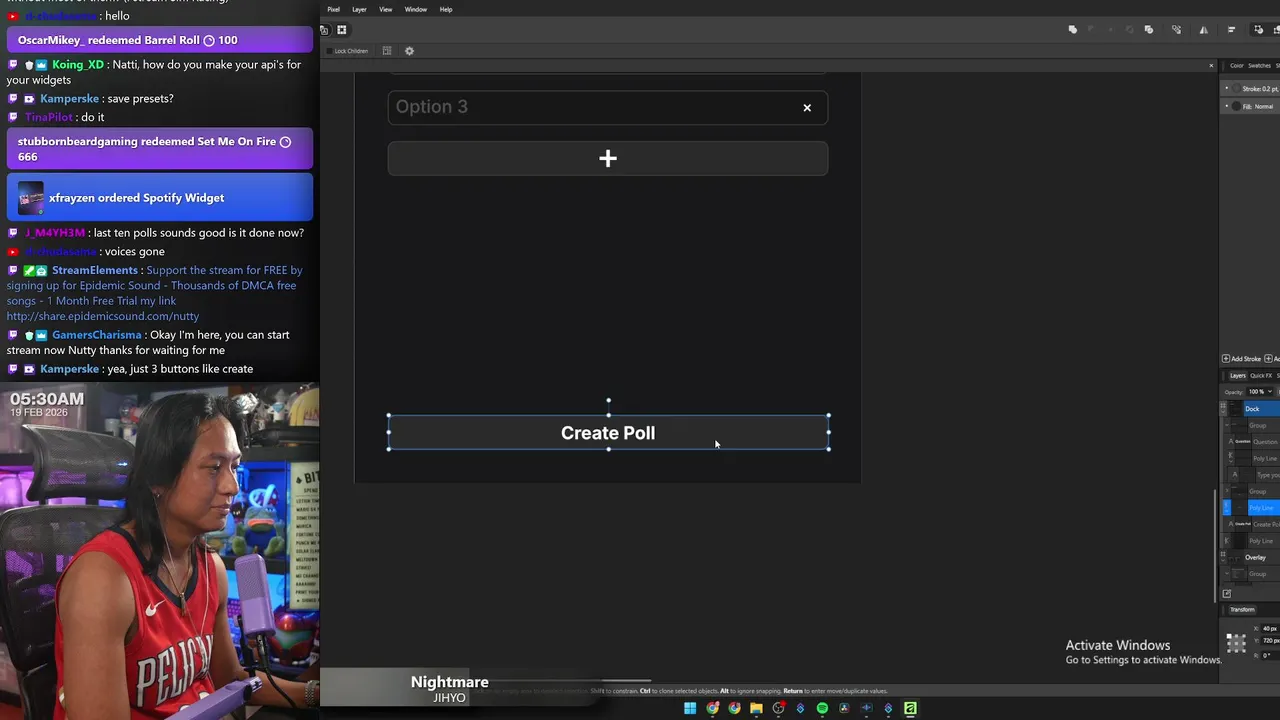Open the Pixel menu
The height and width of the screenshot is (720, 1280).
point(334,9)
